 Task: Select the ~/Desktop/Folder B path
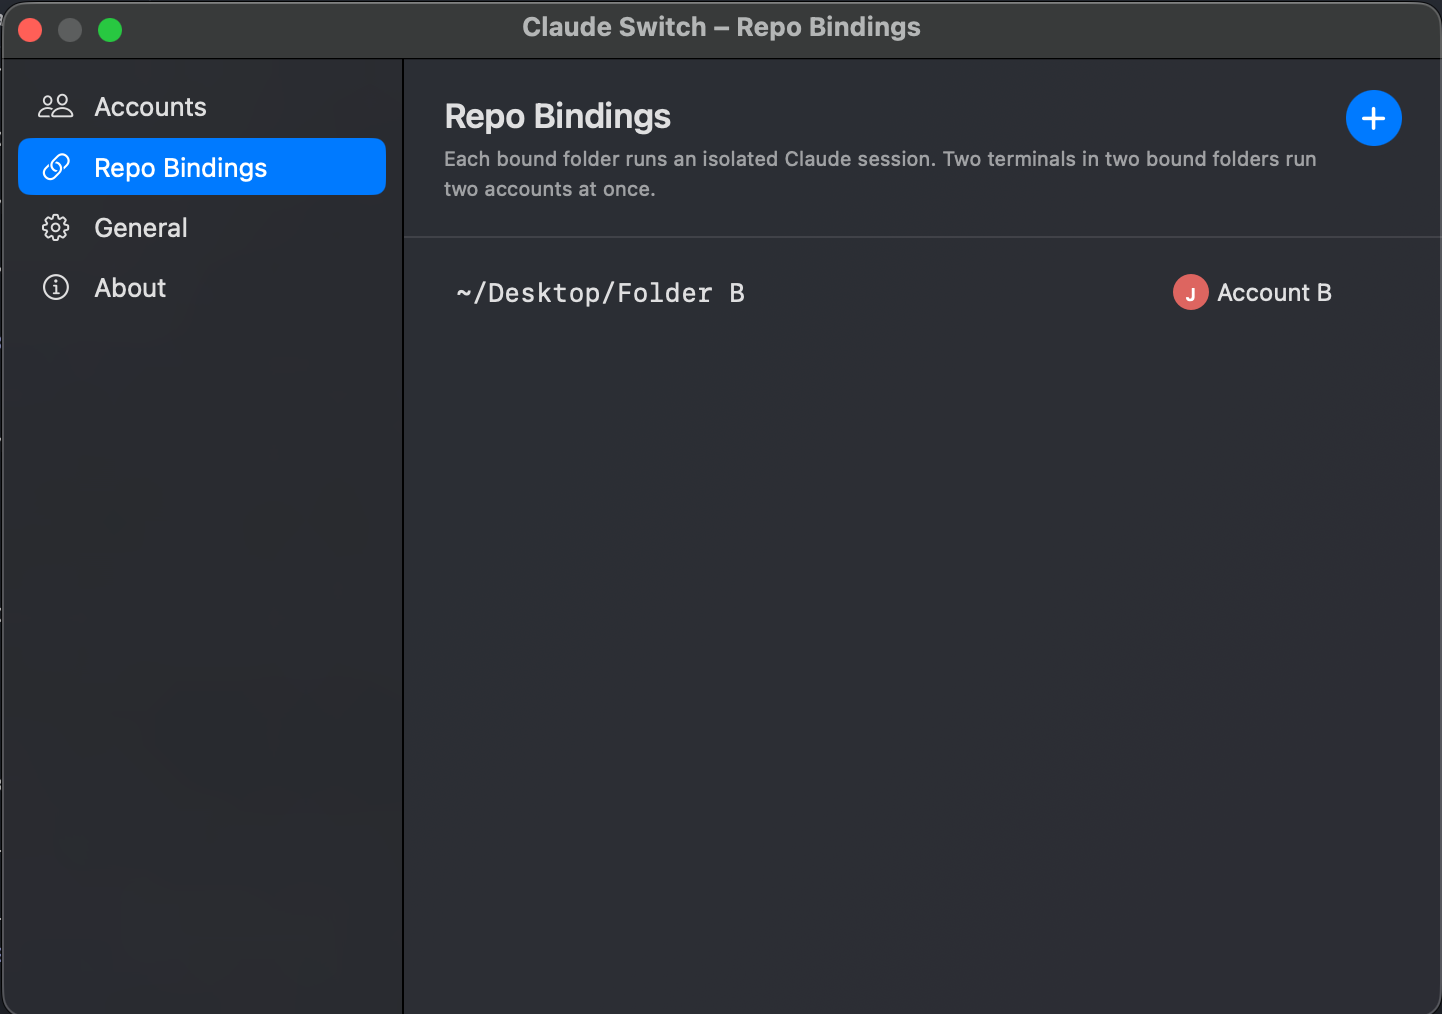pyautogui.click(x=600, y=293)
